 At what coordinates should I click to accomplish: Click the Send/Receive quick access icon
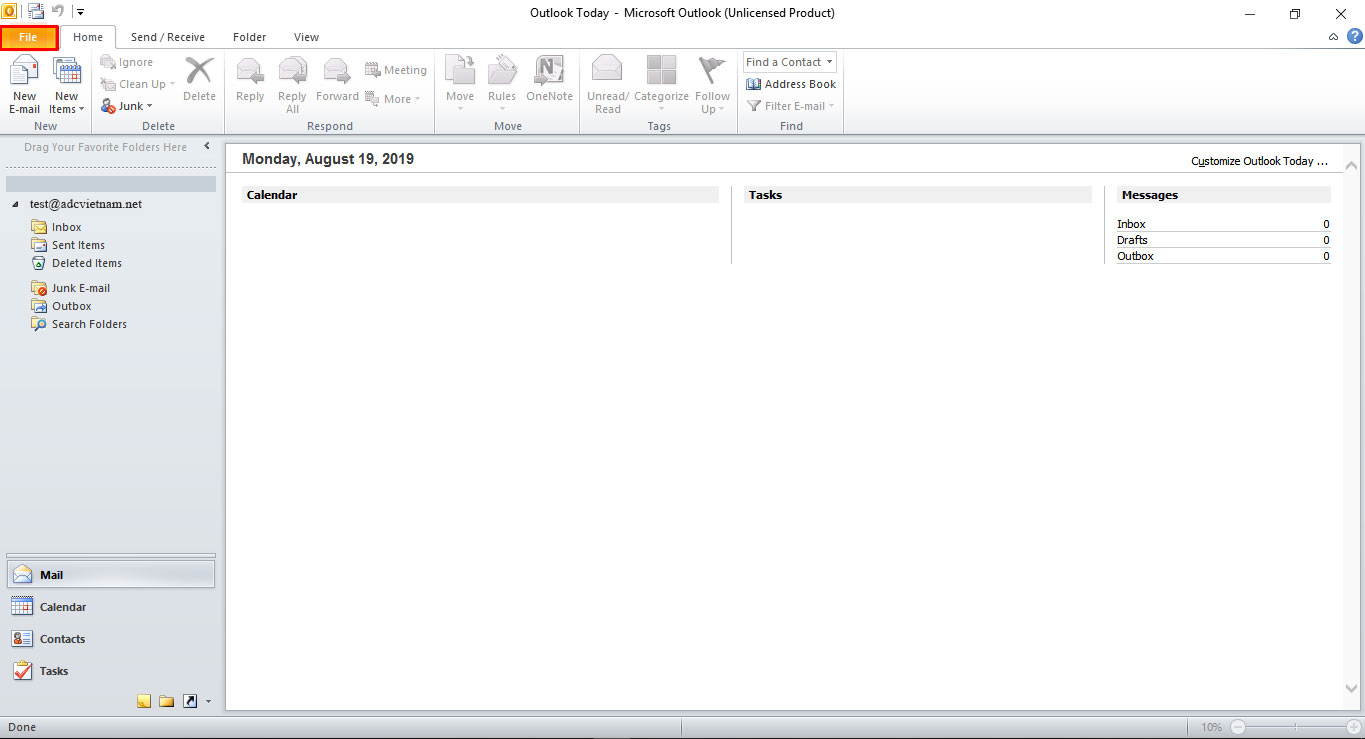click(36, 12)
